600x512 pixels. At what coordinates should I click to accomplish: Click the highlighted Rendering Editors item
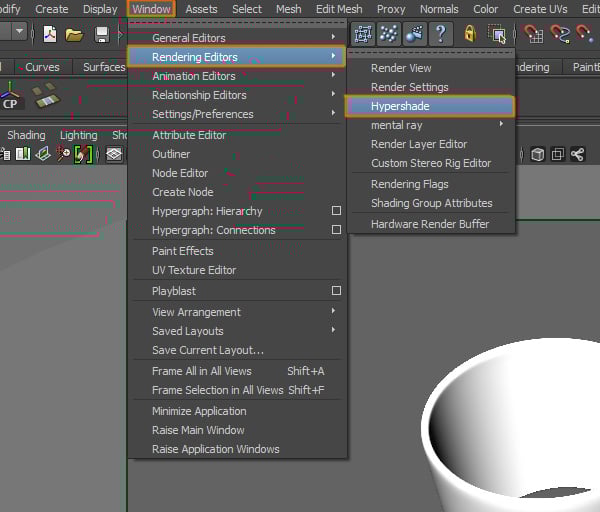(237, 57)
